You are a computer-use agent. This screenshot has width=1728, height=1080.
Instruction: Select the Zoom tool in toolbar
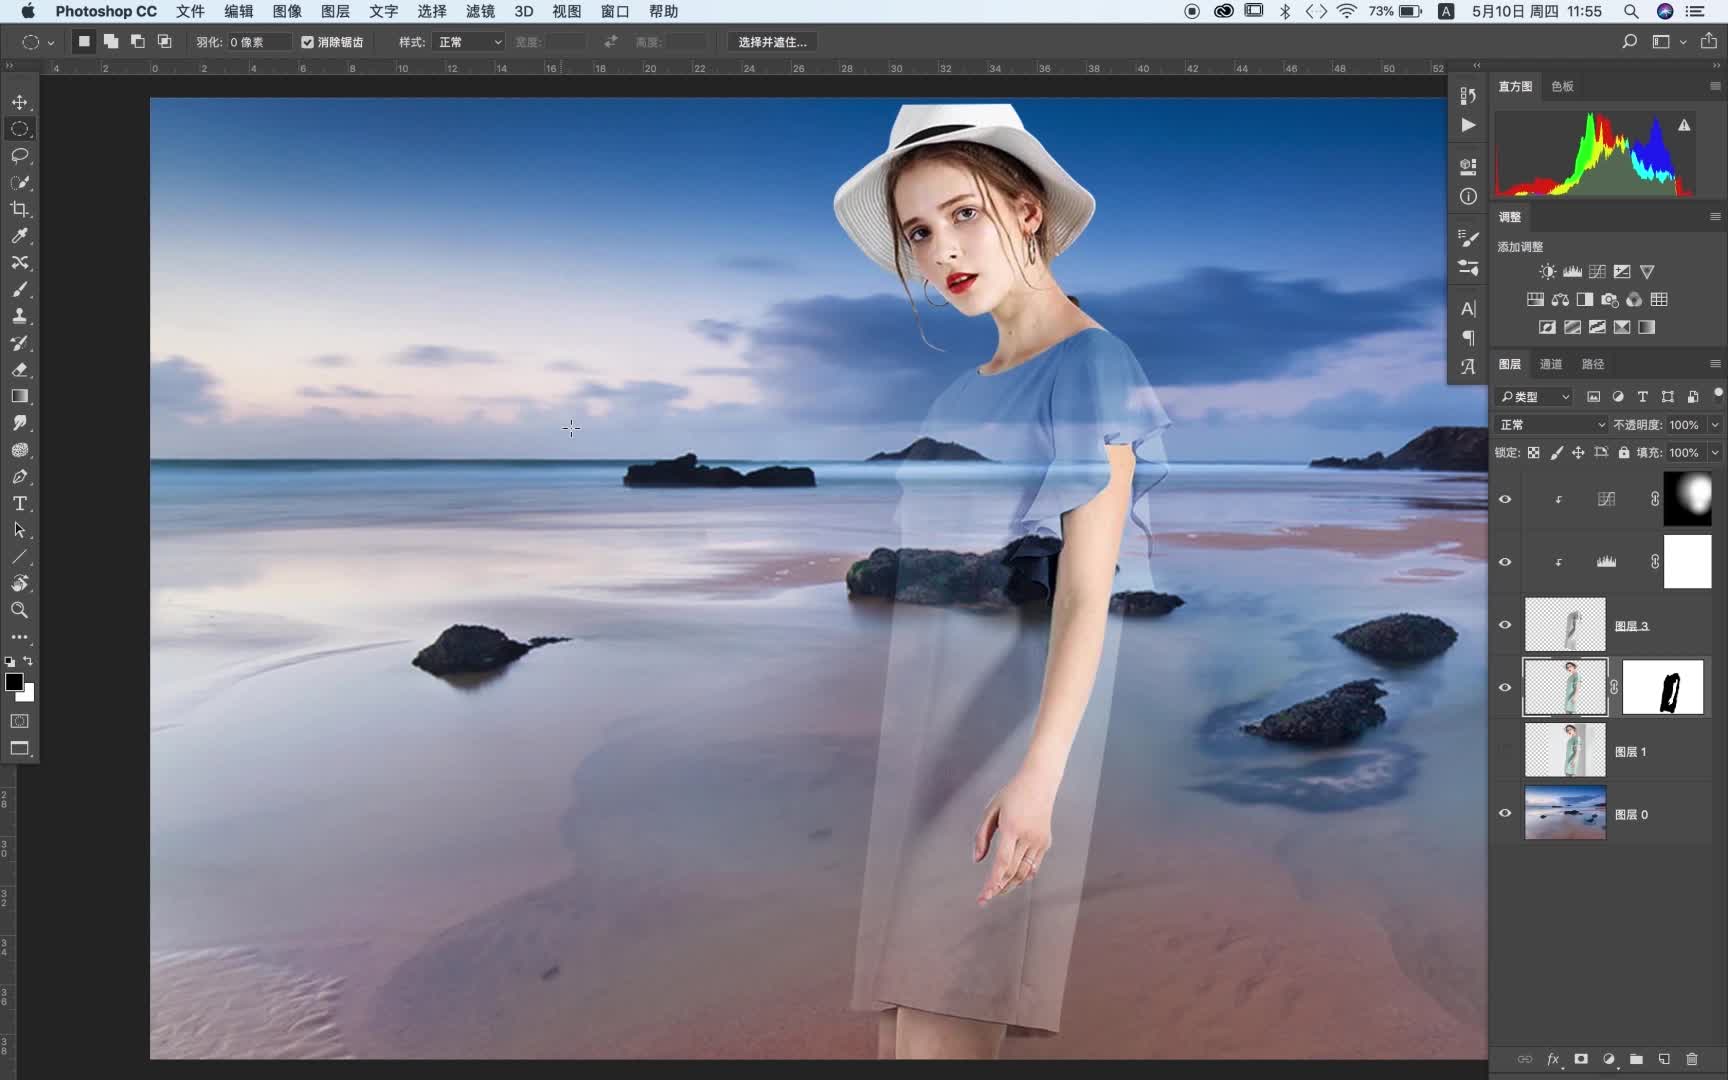19,610
